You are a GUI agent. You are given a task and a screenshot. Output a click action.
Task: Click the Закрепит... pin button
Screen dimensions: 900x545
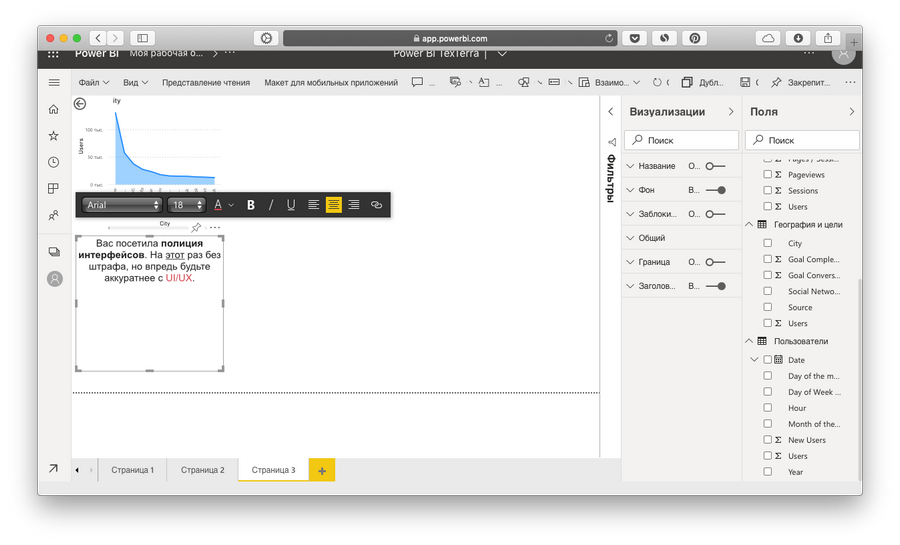pyautogui.click(x=801, y=83)
